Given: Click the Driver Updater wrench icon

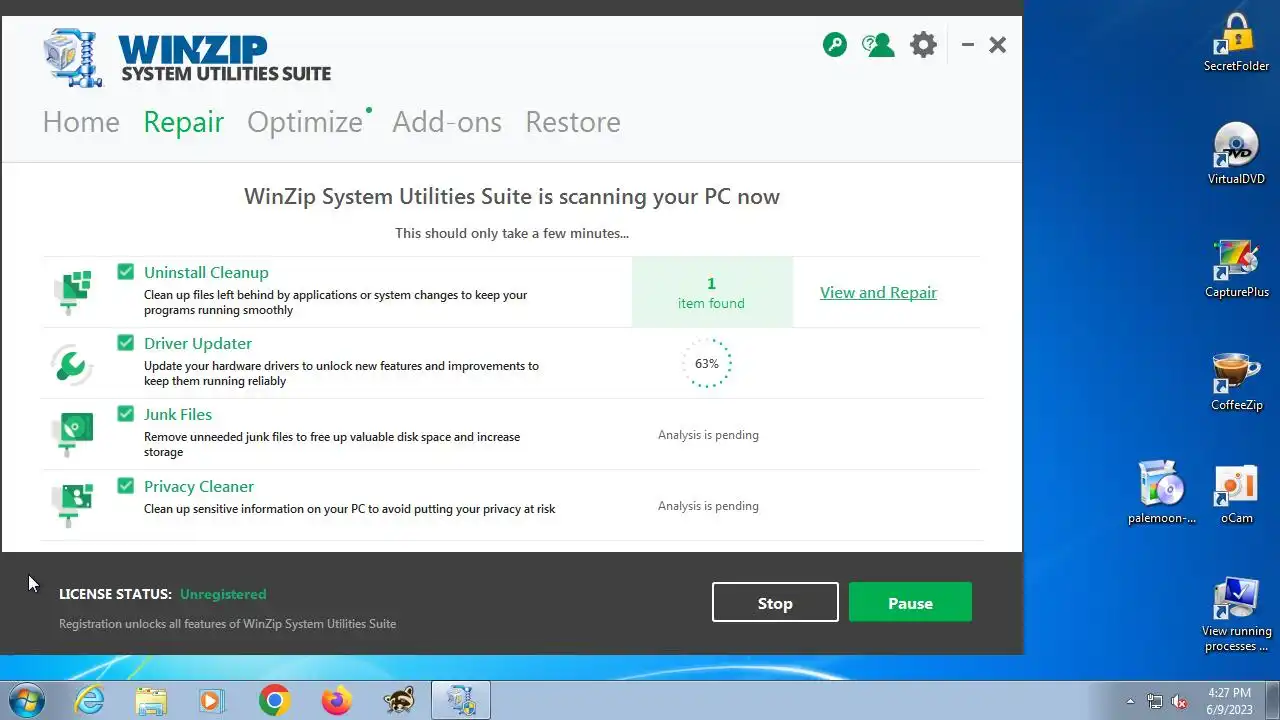Looking at the screenshot, I should click(x=73, y=363).
